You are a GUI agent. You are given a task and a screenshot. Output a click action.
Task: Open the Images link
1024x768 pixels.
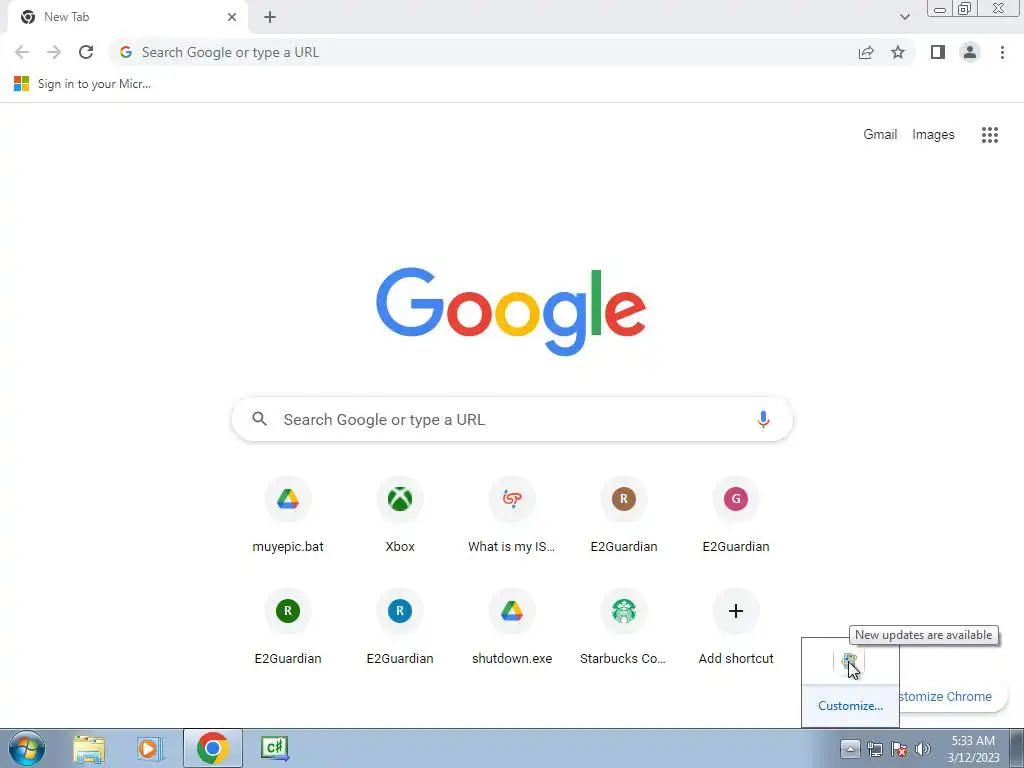[933, 135]
